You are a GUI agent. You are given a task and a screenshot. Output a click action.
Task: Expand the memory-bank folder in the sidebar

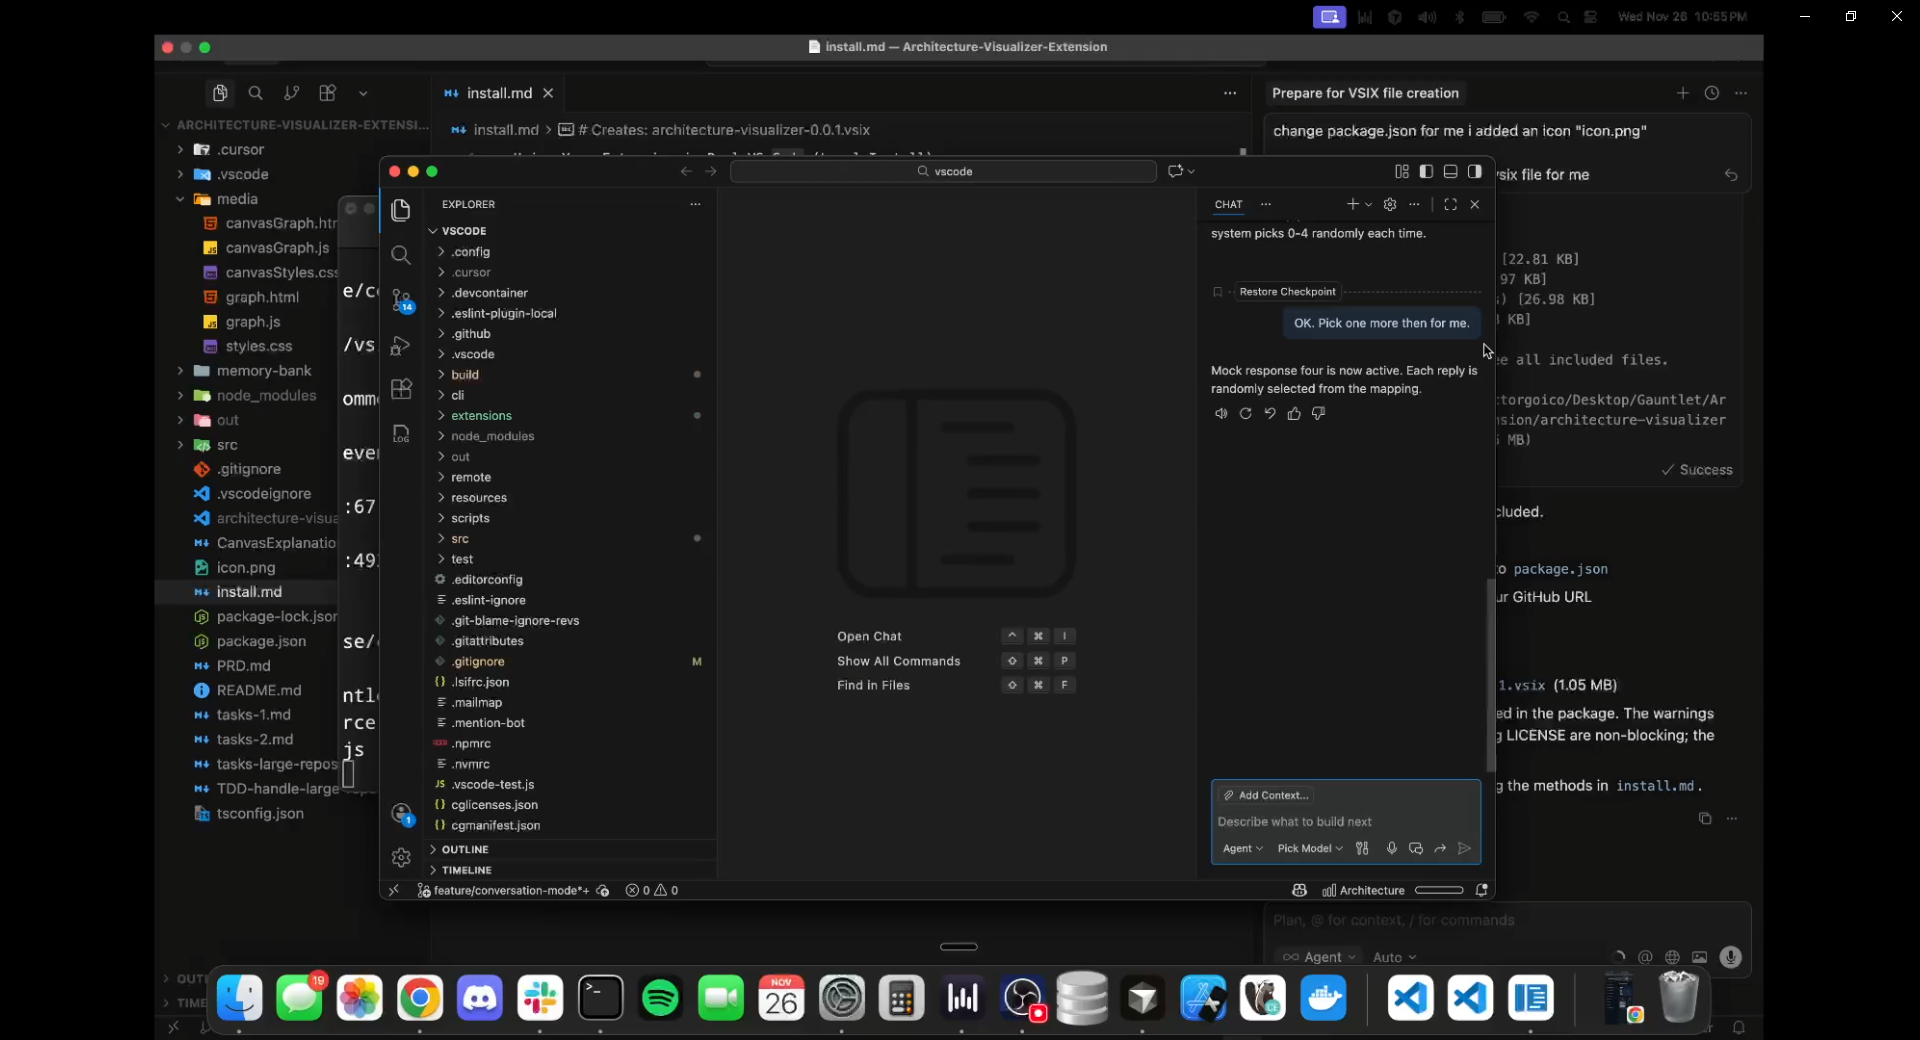point(258,370)
